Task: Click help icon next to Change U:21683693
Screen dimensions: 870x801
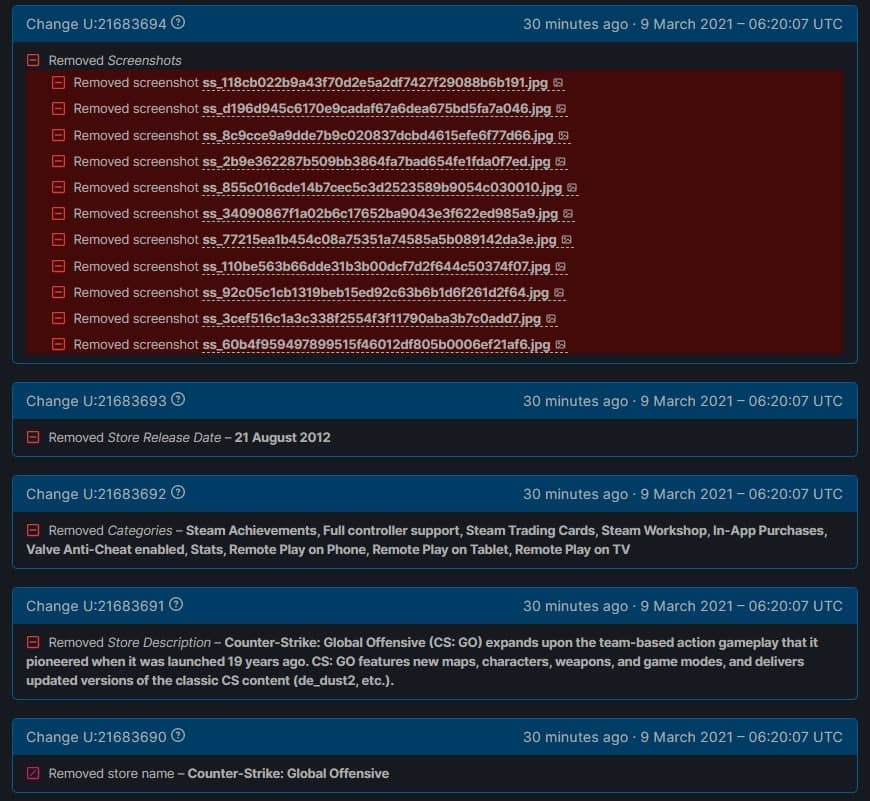Action: click(x=178, y=400)
